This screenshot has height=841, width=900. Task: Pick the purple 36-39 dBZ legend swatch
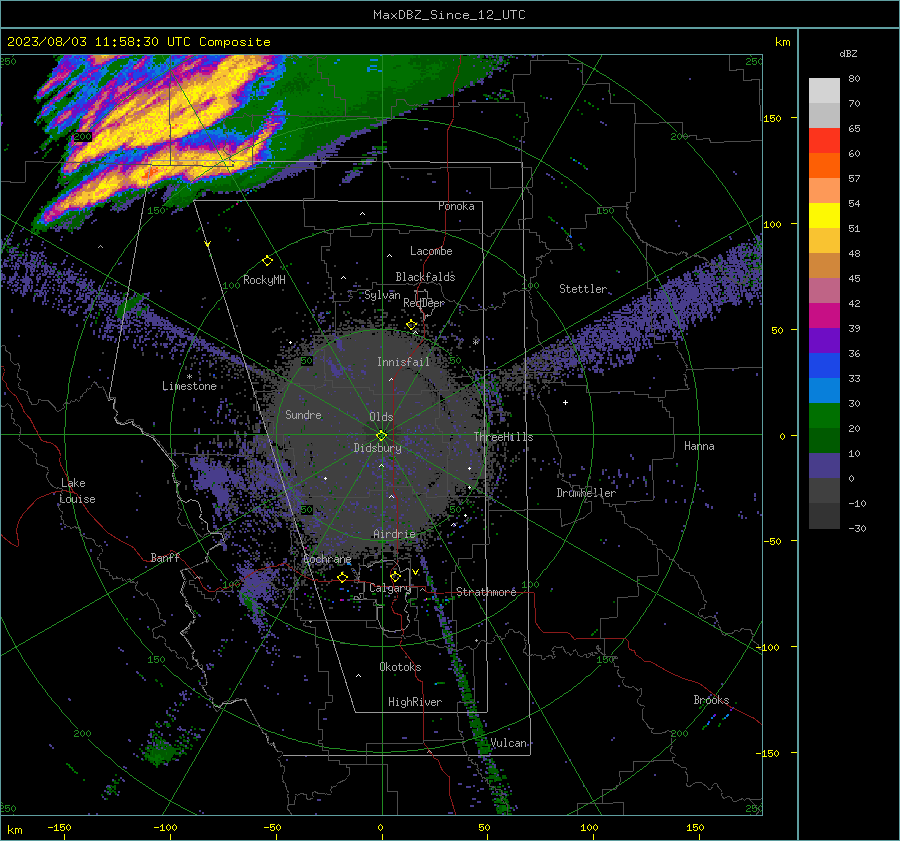coord(824,340)
